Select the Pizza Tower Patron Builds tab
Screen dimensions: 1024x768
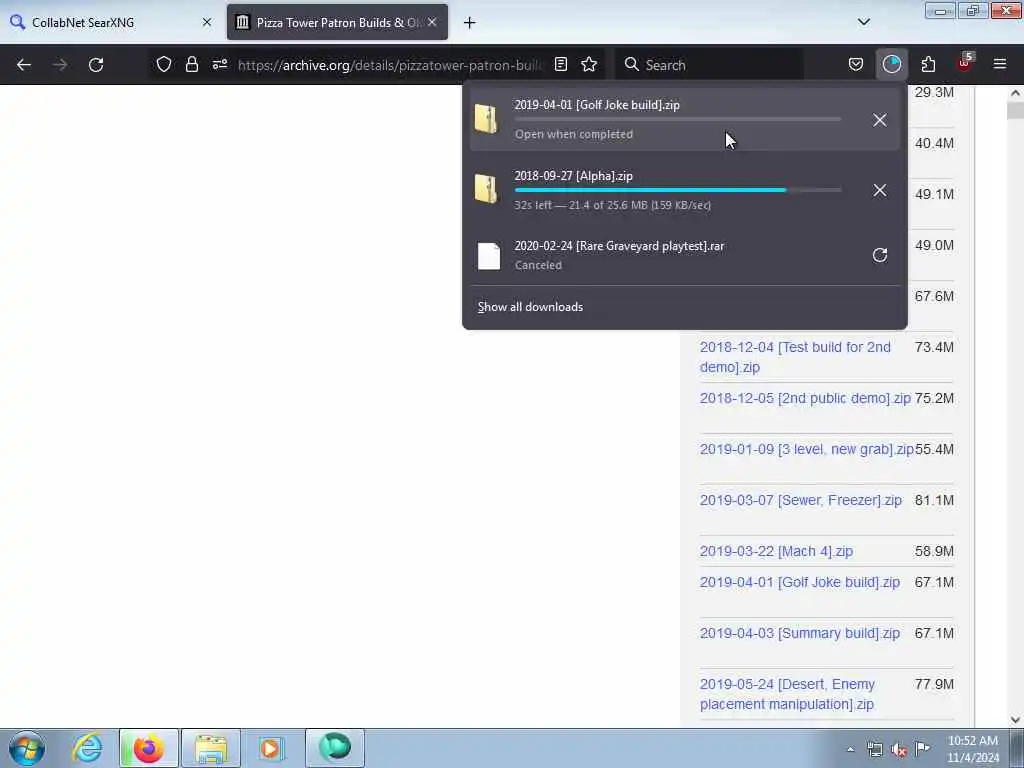coord(338,22)
